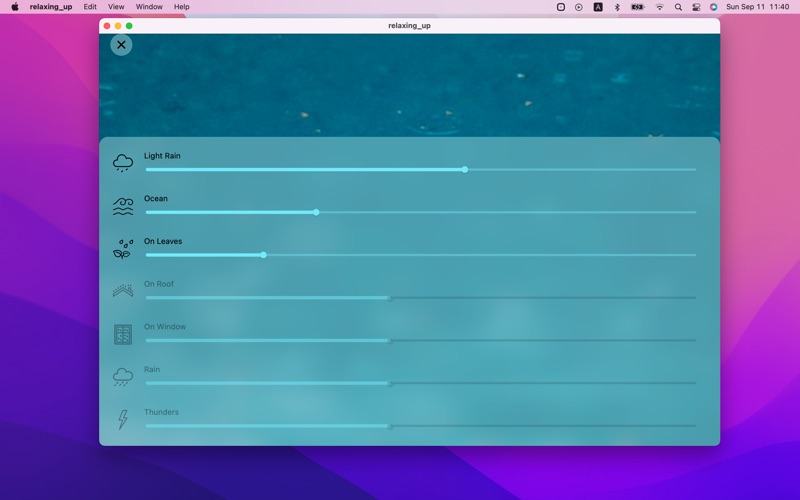Image resolution: width=800 pixels, height=500 pixels.
Task: Click the Ocean volume slider handle
Action: tap(316, 212)
